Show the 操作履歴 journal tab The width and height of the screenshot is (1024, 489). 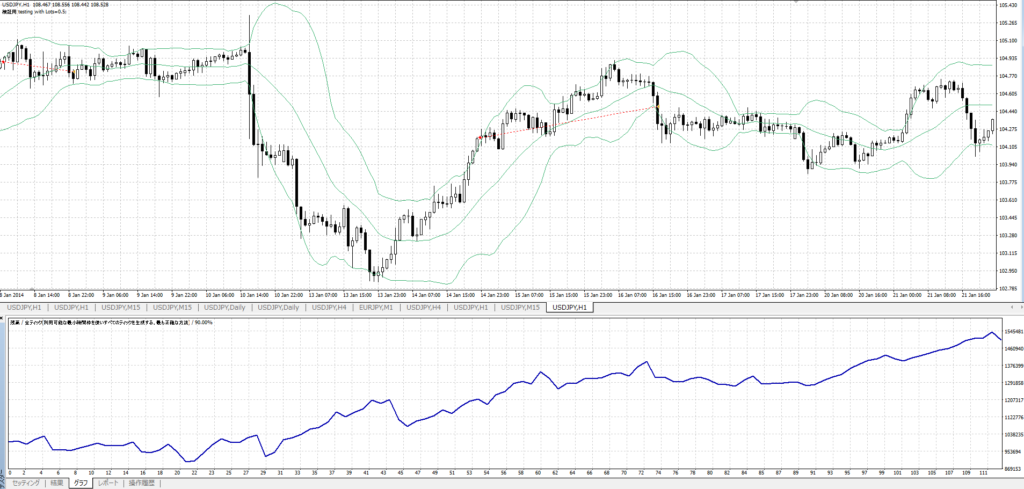pos(141,483)
